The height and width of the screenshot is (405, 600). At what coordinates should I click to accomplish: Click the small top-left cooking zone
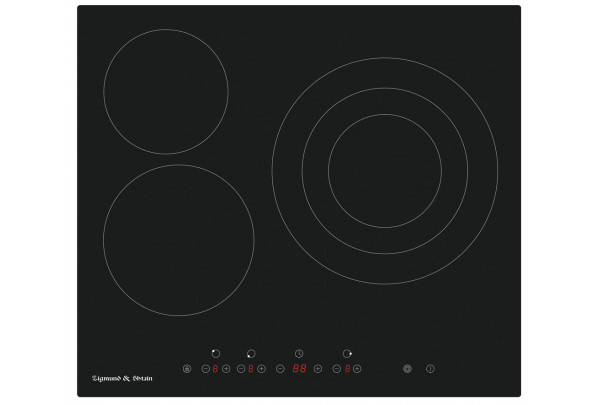click(166, 92)
